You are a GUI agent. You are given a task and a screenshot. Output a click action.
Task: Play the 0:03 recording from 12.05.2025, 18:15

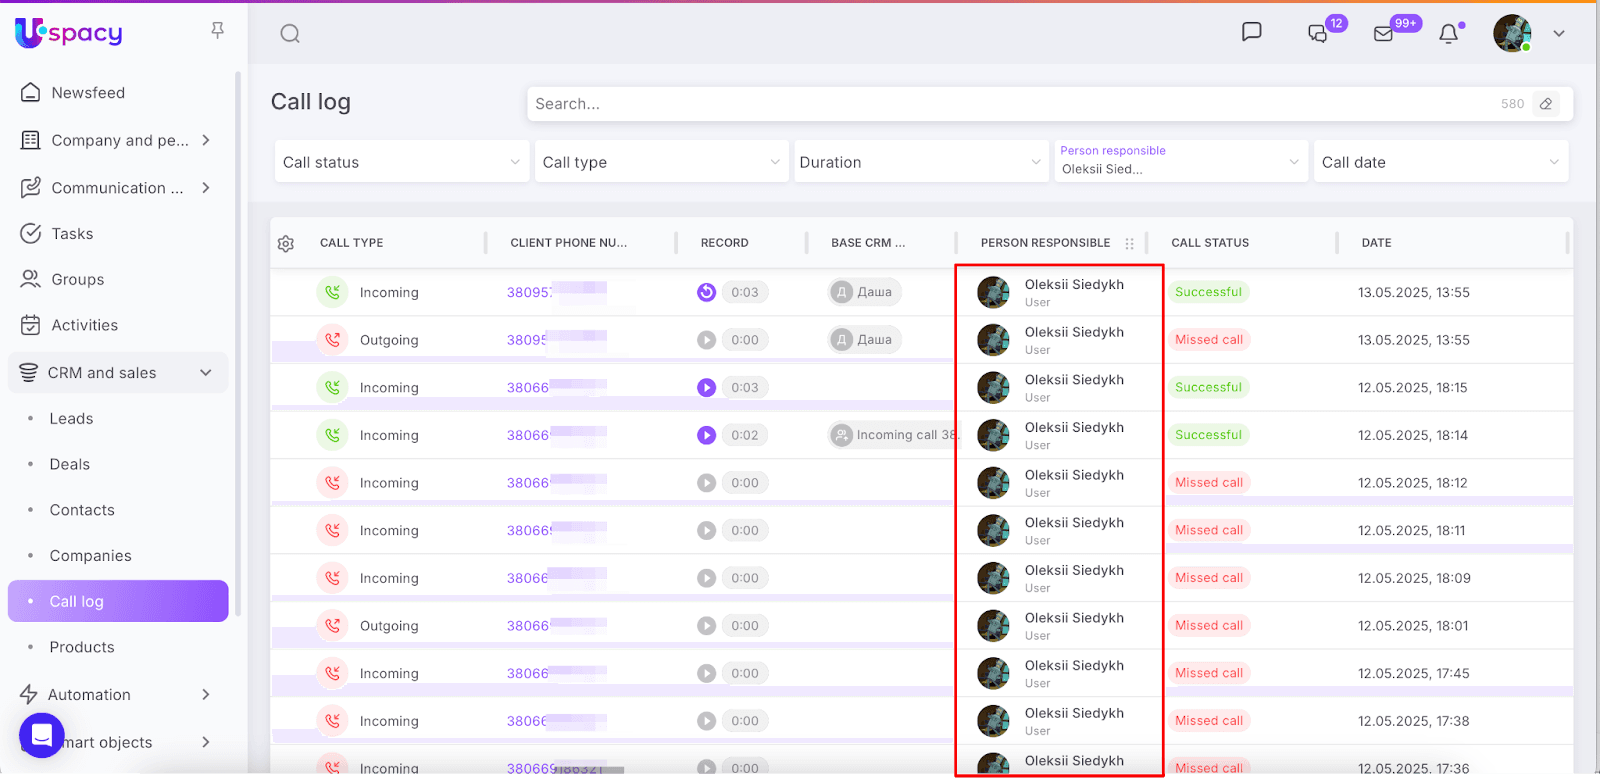[x=707, y=388]
